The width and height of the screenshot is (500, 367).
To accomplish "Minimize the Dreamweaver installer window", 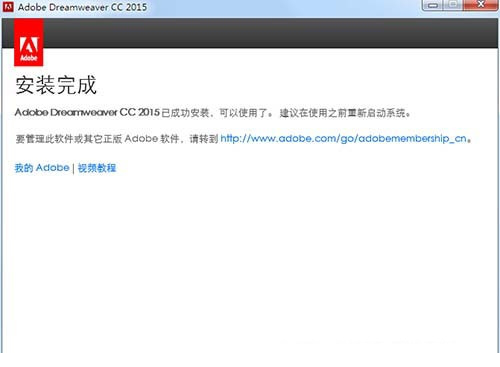I will 433,5.
